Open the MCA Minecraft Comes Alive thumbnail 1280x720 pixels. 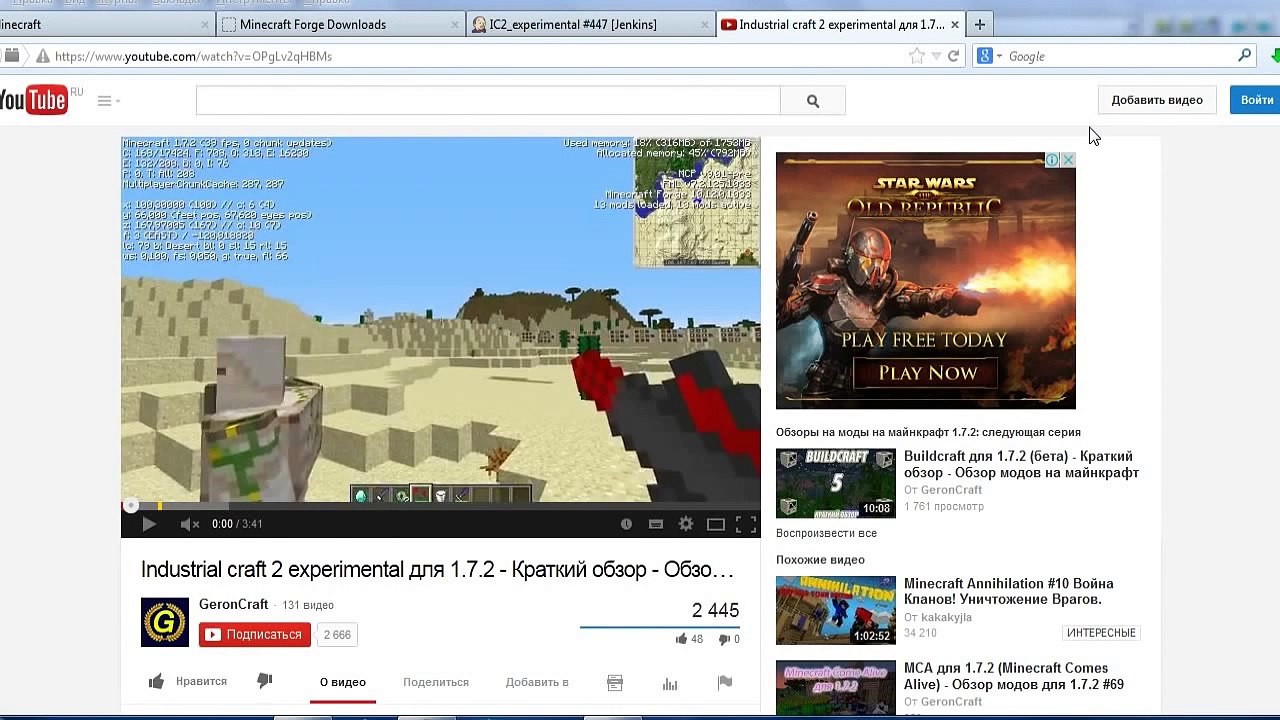[836, 690]
